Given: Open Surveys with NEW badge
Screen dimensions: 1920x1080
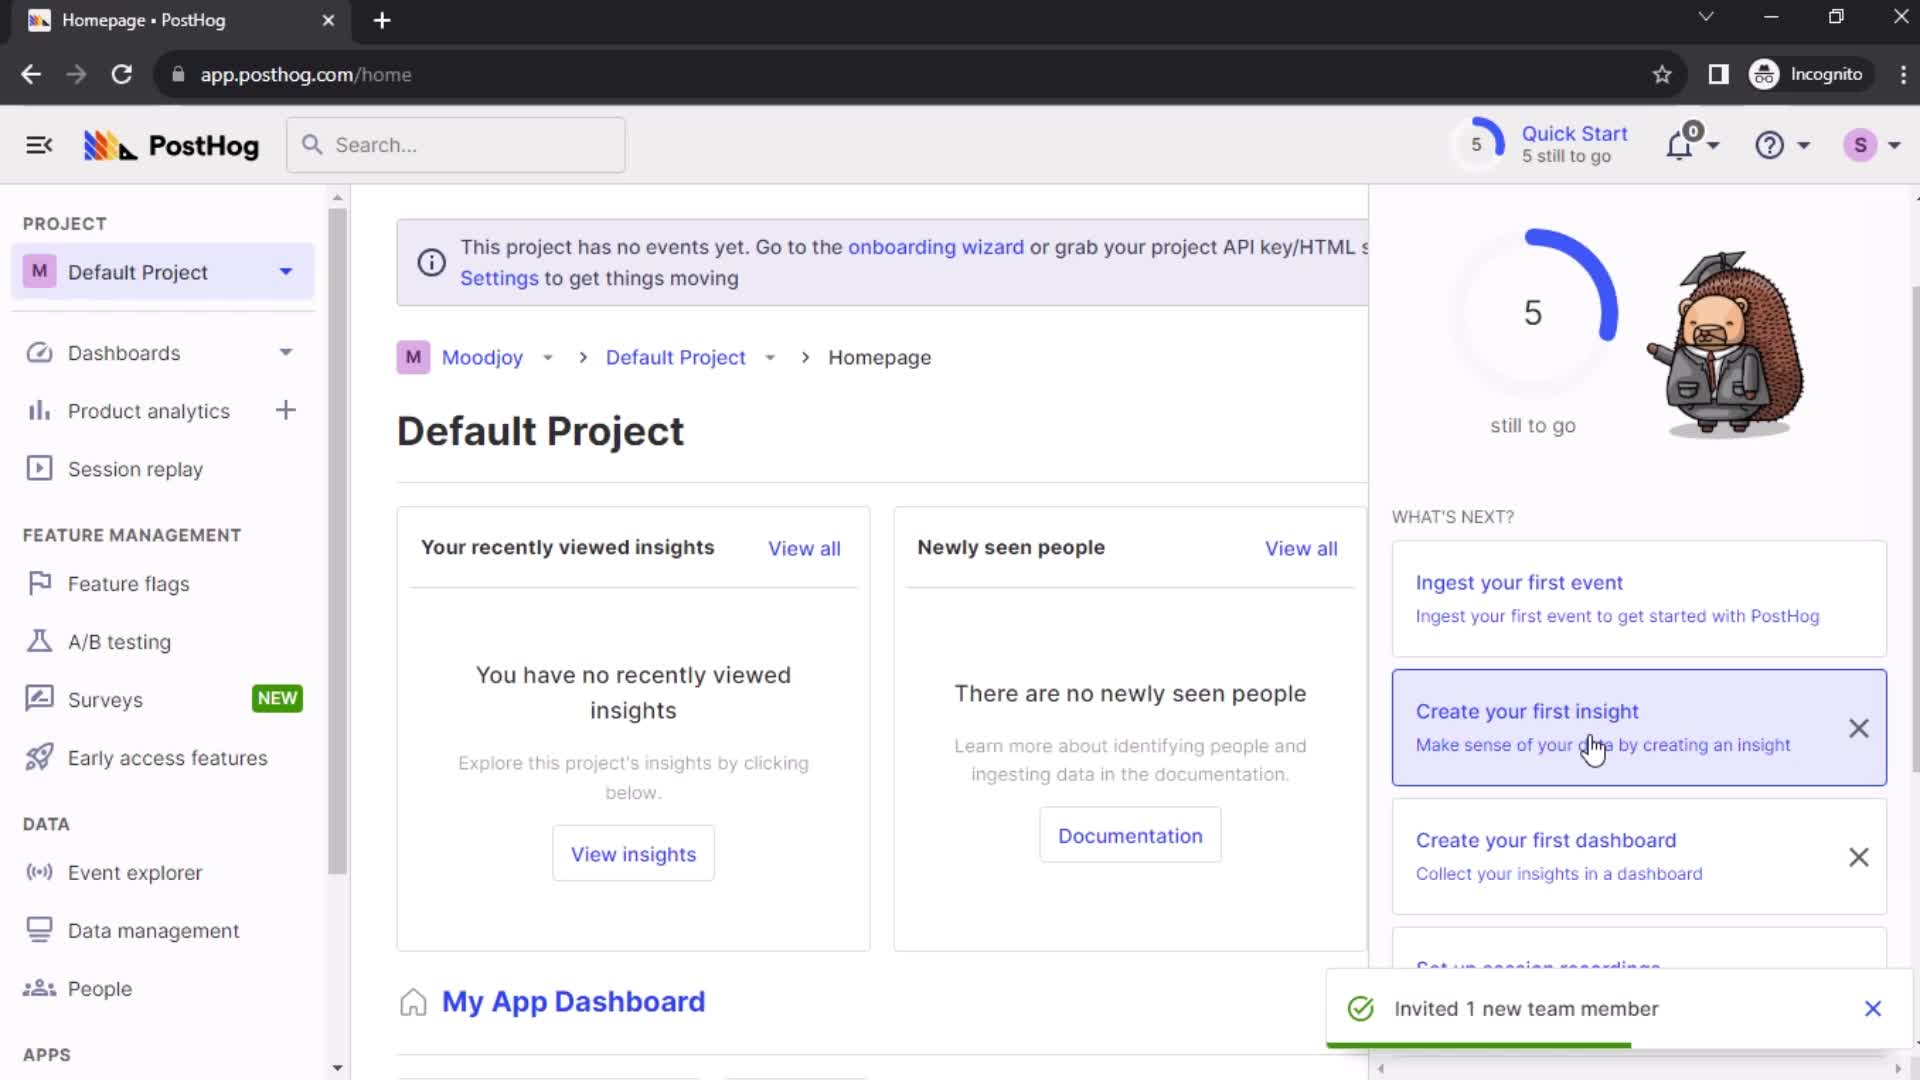Looking at the screenshot, I should (x=104, y=699).
